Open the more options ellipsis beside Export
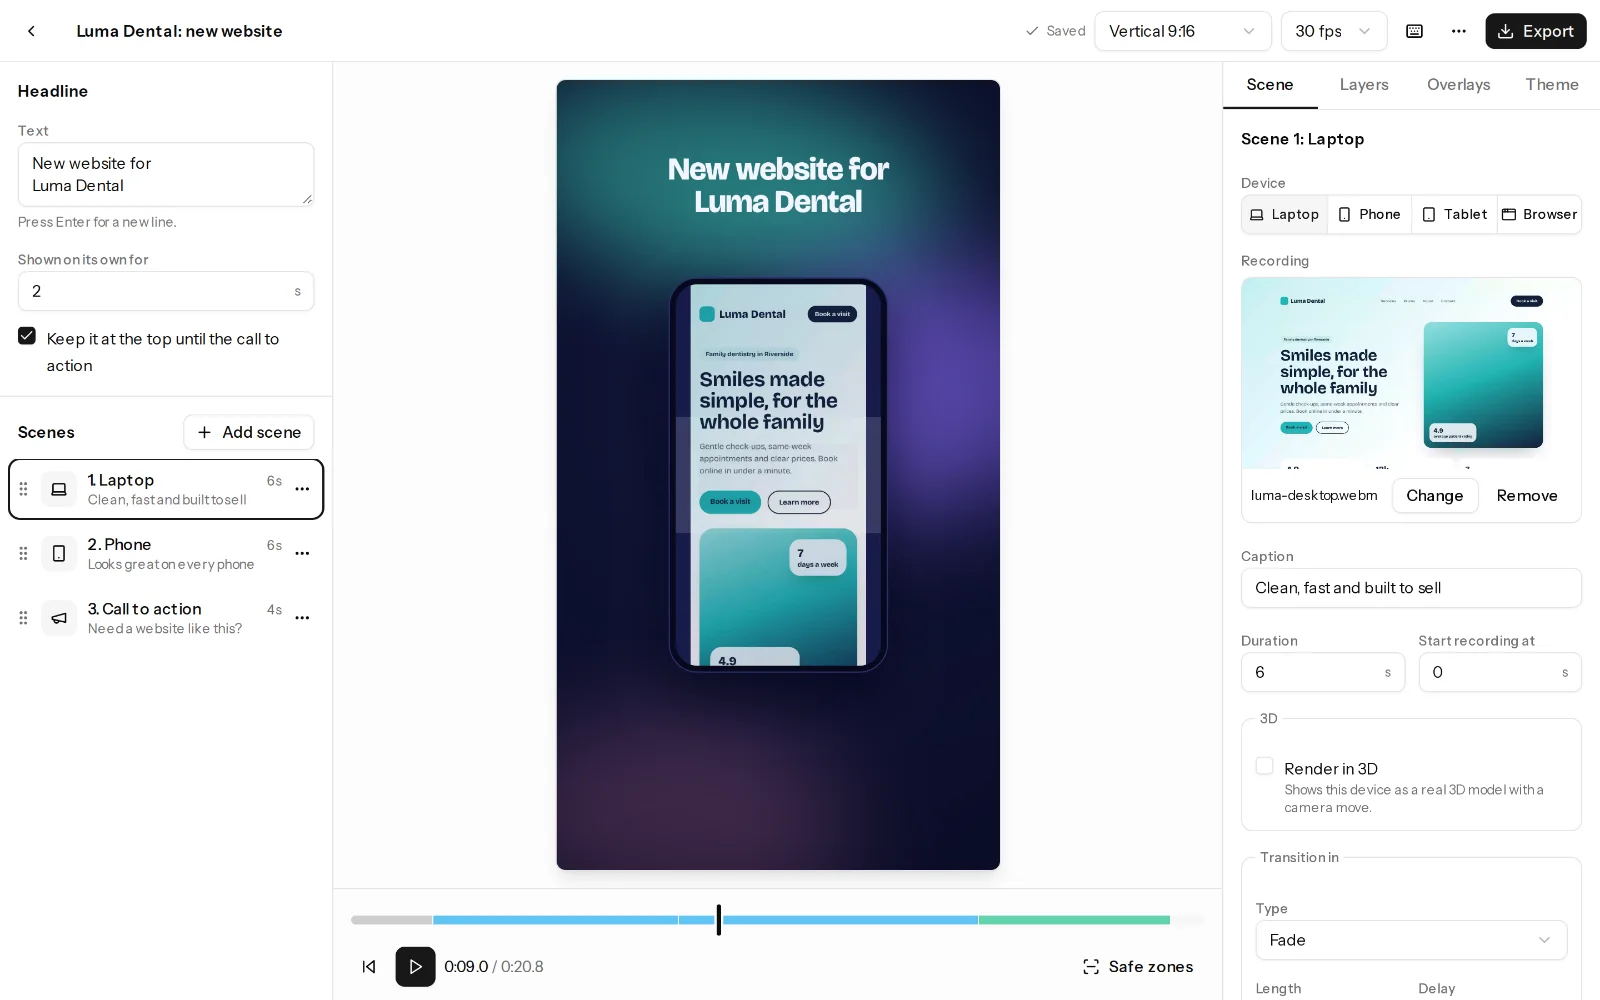This screenshot has width=1600, height=1000. point(1458,31)
